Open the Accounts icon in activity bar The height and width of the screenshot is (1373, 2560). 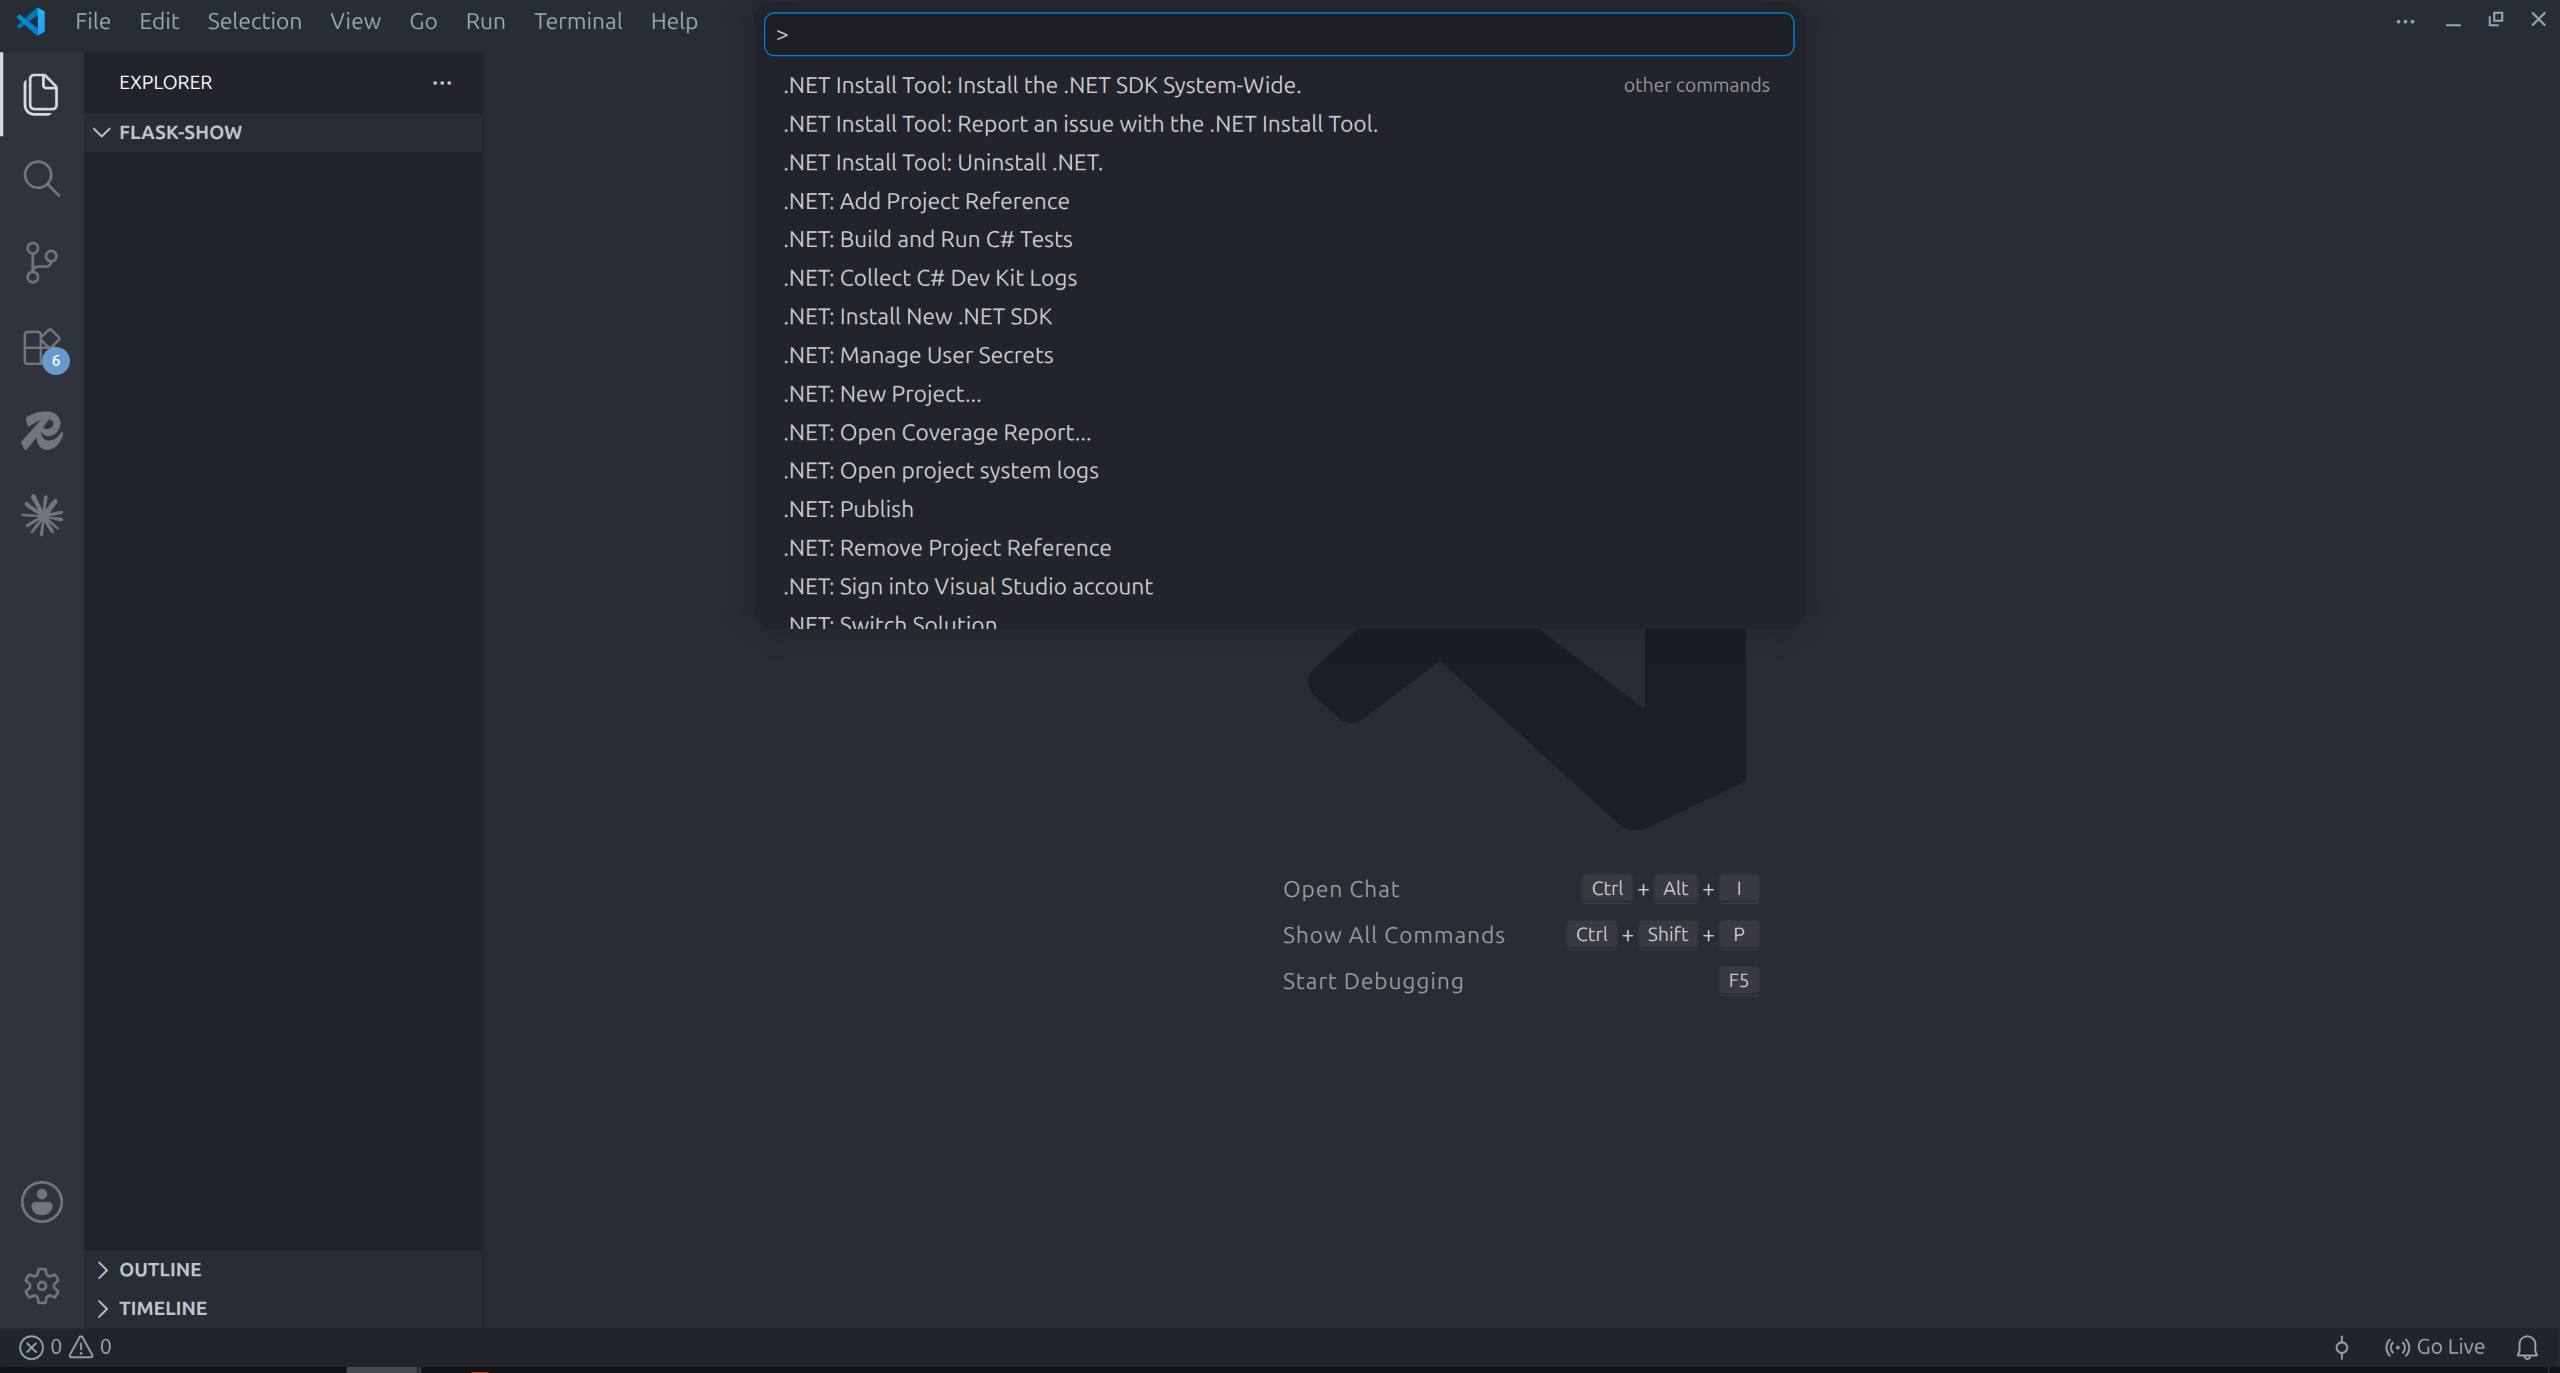point(41,1202)
